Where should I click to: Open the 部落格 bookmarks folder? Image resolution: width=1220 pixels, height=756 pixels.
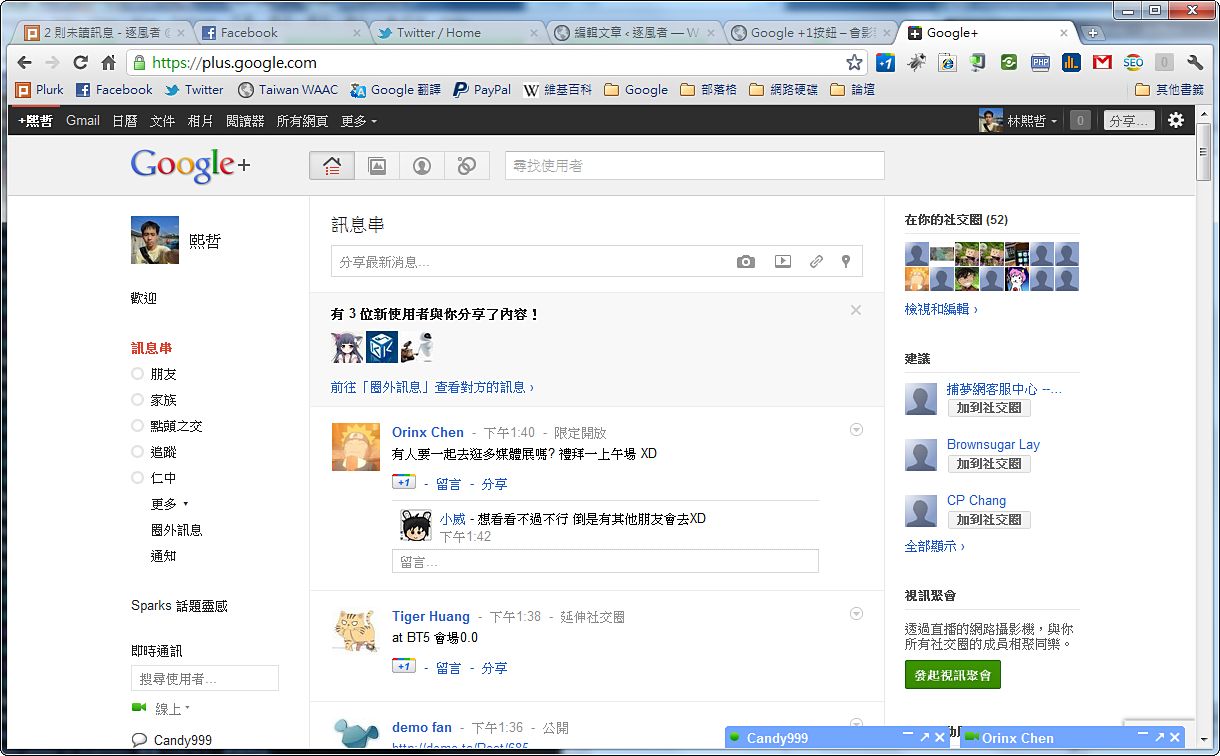pos(708,90)
